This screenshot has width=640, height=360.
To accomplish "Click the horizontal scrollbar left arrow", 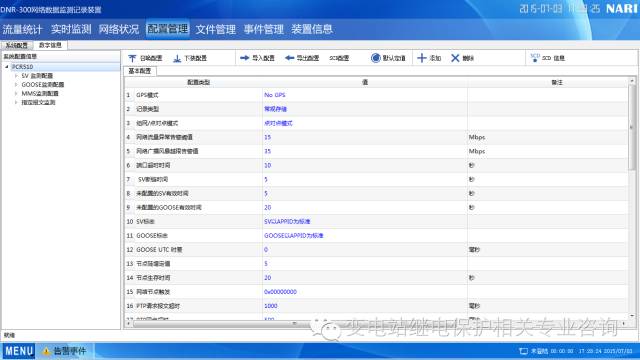I will point(129,324).
